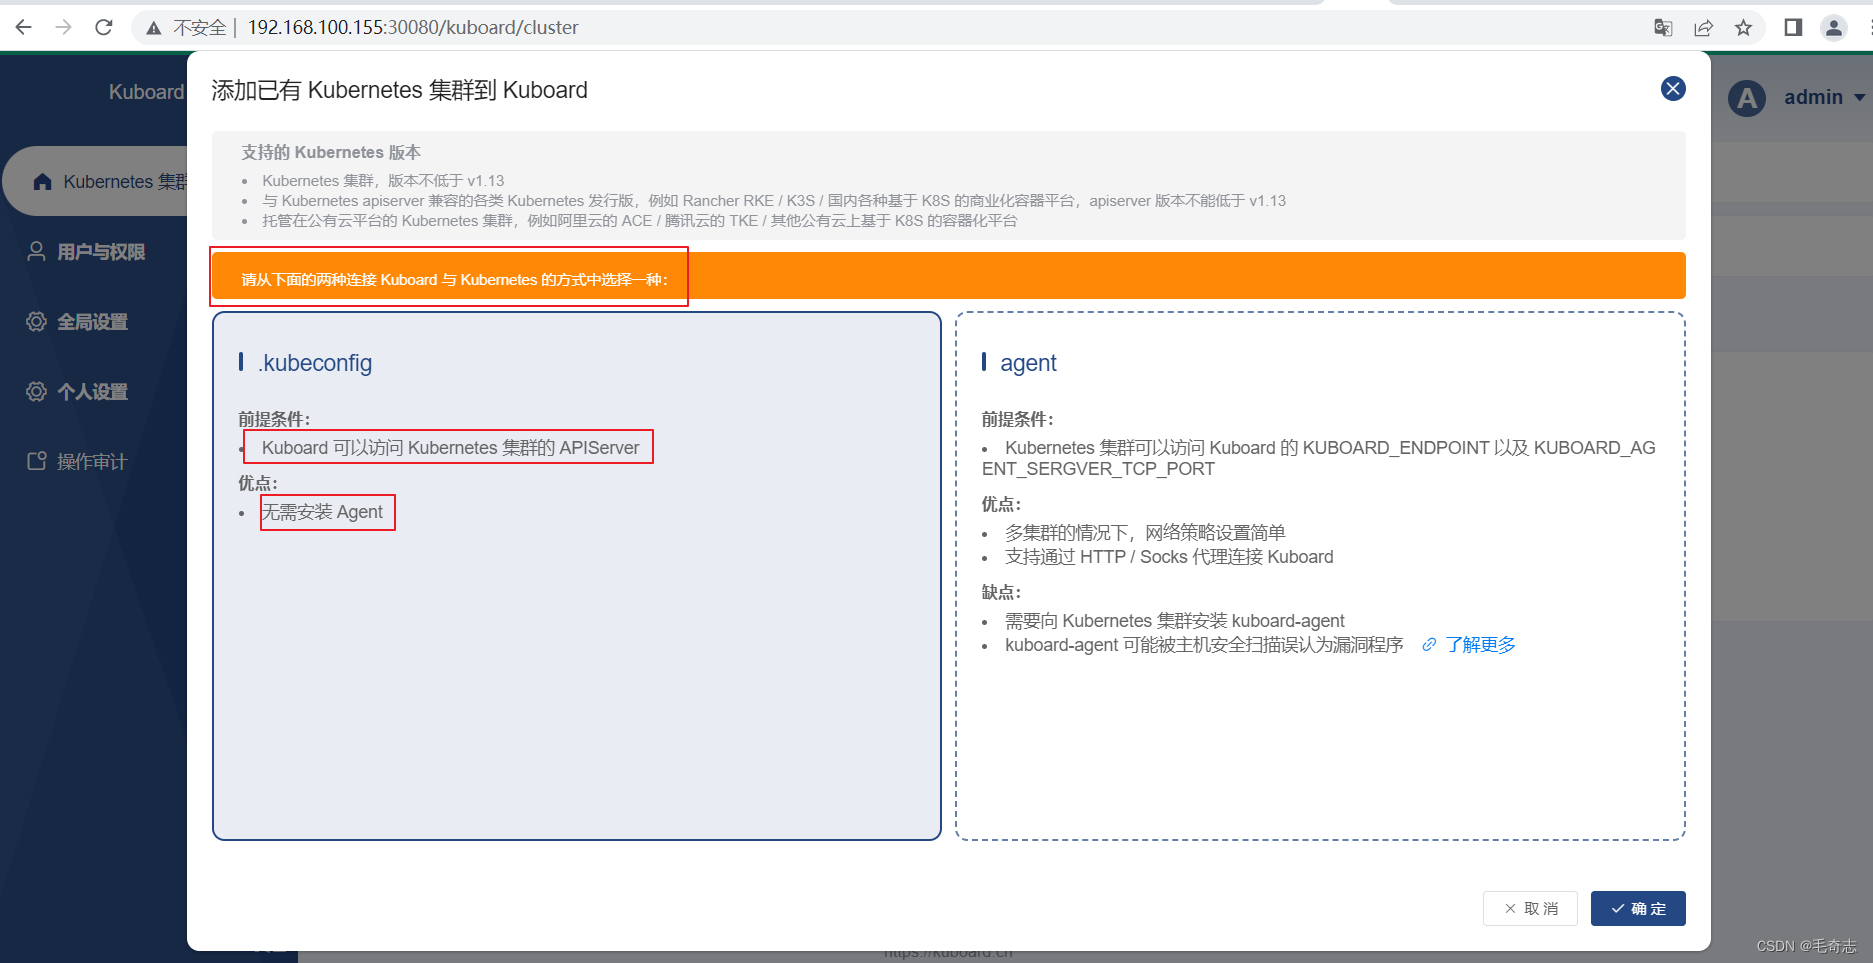This screenshot has width=1873, height=963.
Task: Click the 阿里云的 ACE / 腾讯云 TKE bullet
Action: click(640, 221)
